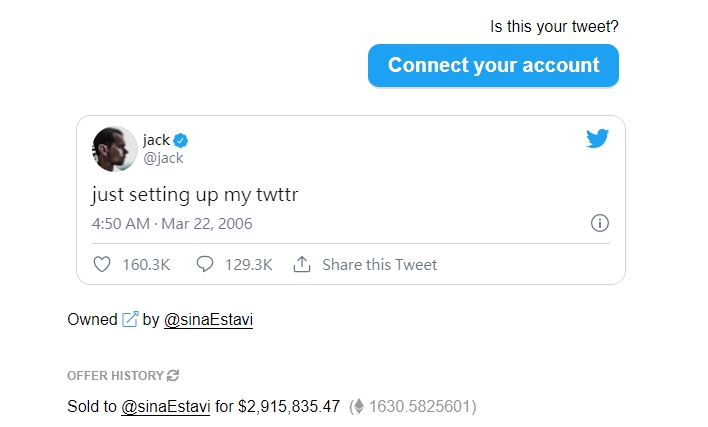The height and width of the screenshot is (427, 708).
Task: Click jack's profile picture
Action: coord(115,149)
